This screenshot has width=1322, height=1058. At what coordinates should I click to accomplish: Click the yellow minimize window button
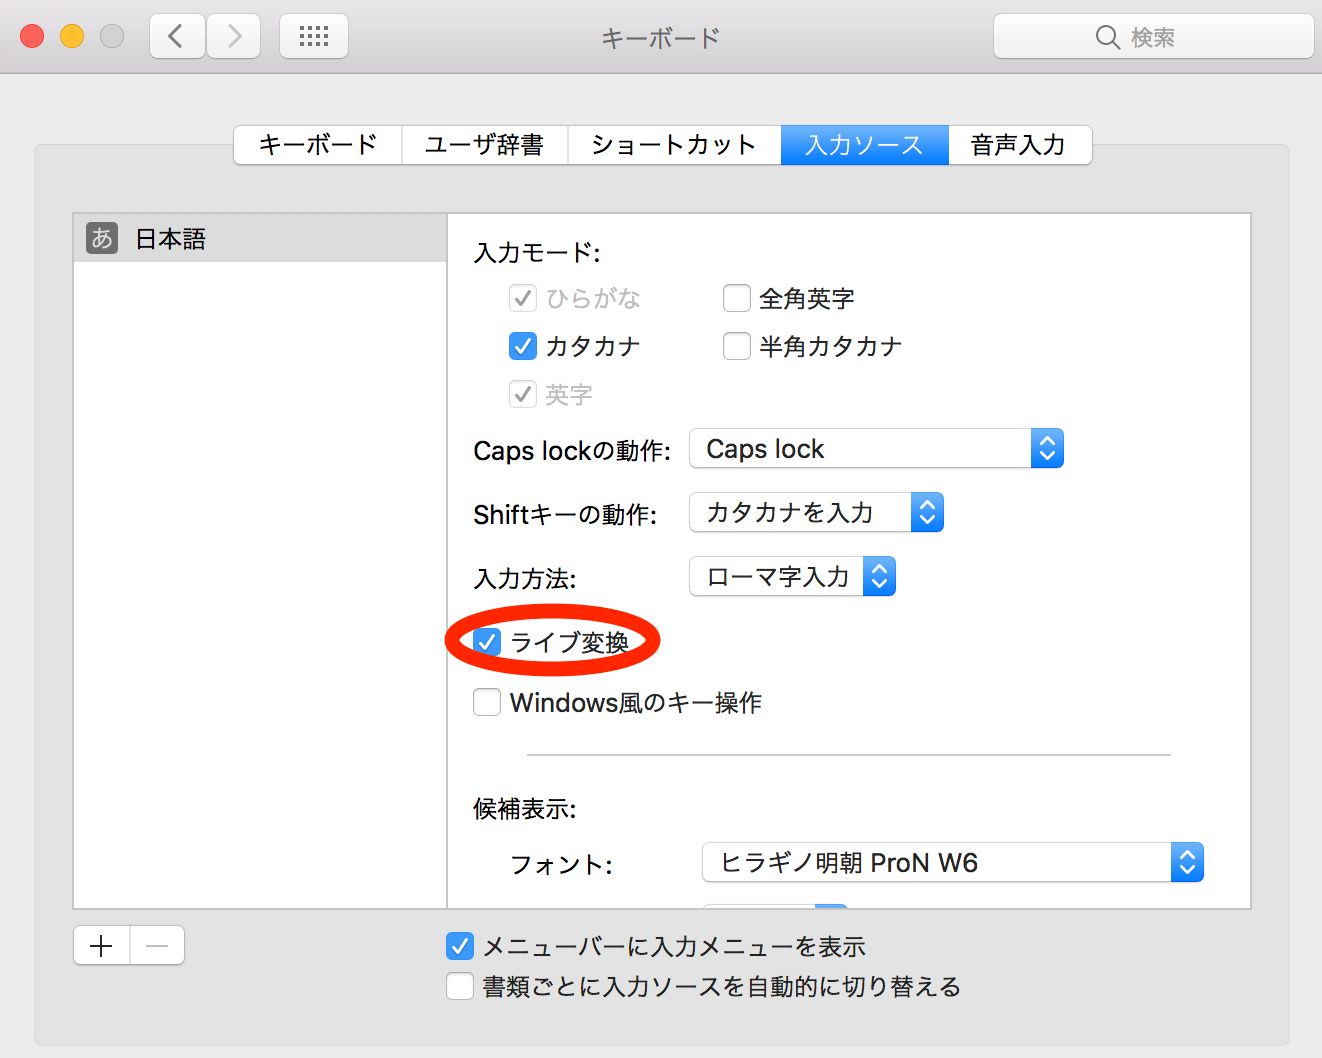(x=72, y=37)
